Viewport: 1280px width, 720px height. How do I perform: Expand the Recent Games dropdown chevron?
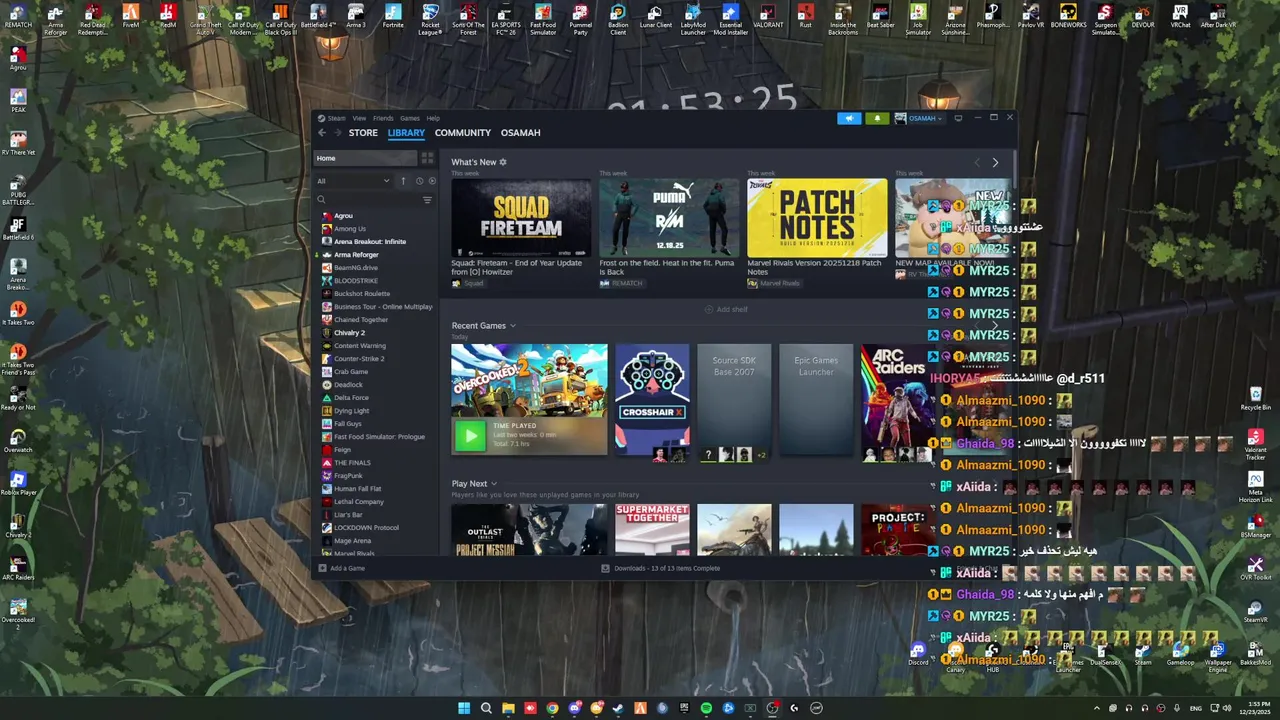(x=513, y=326)
